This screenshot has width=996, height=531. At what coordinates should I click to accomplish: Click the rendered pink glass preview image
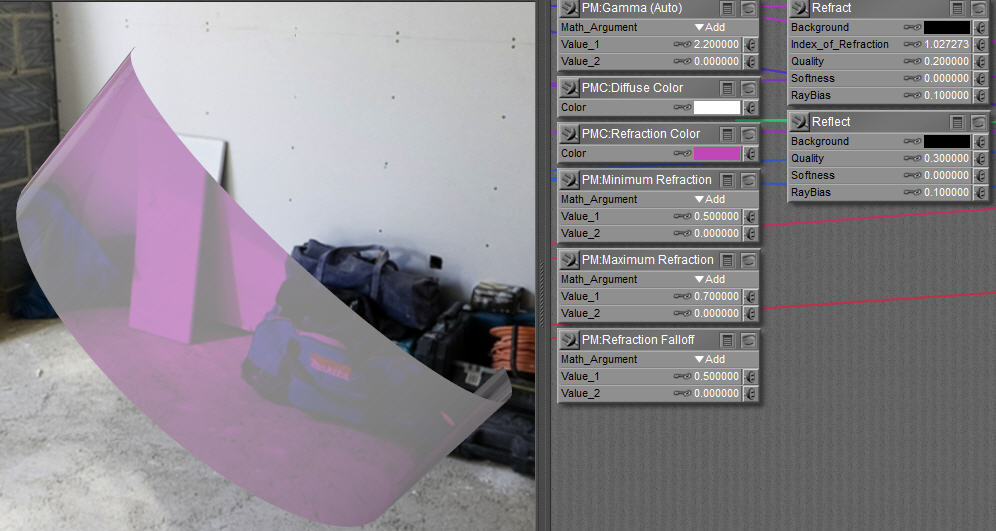tap(267, 266)
